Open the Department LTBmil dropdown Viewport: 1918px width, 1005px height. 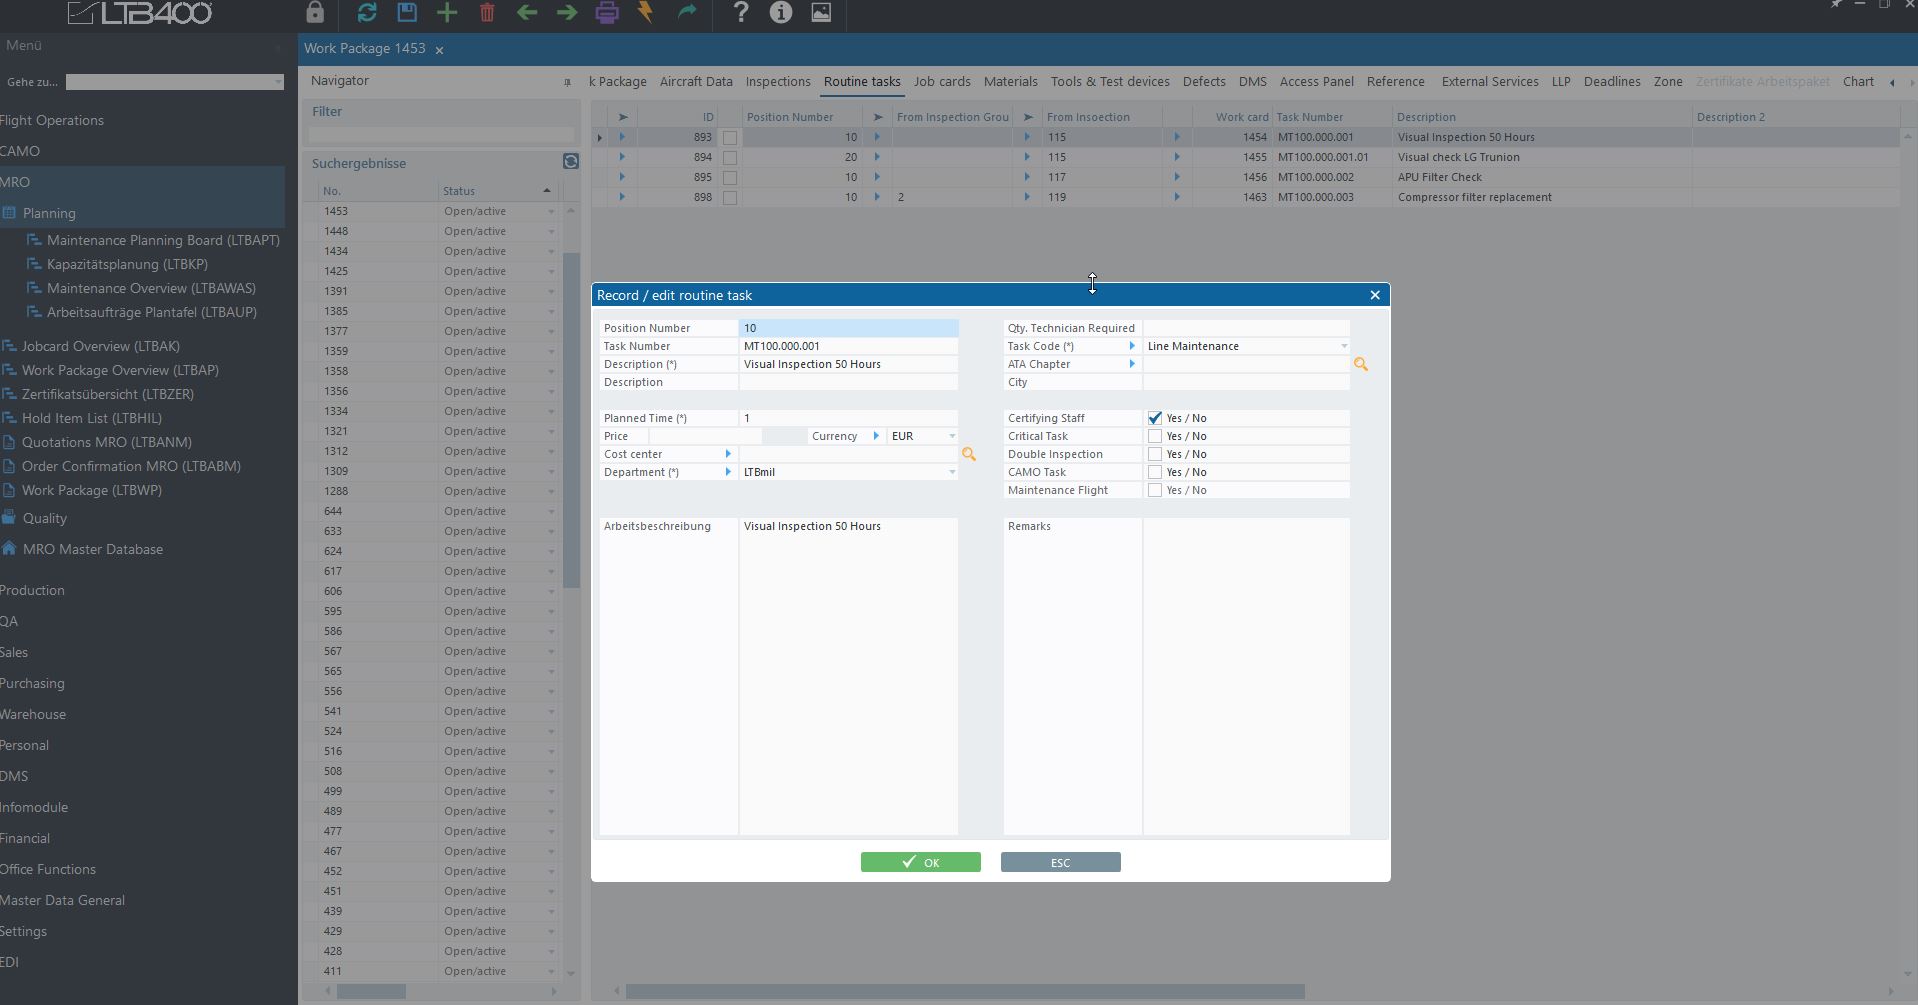[x=951, y=473]
